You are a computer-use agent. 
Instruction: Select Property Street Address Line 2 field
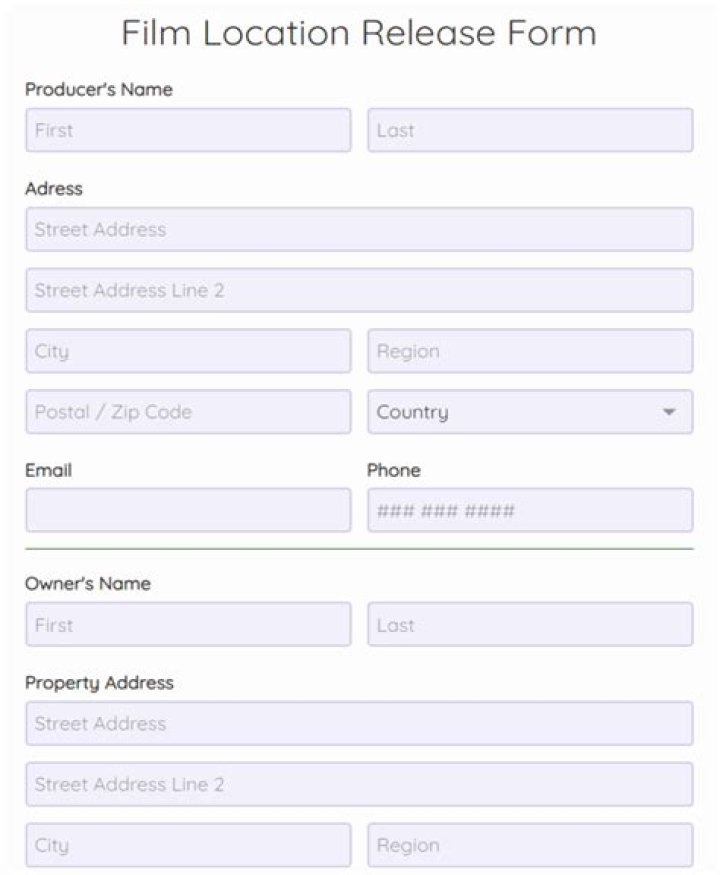point(359,784)
